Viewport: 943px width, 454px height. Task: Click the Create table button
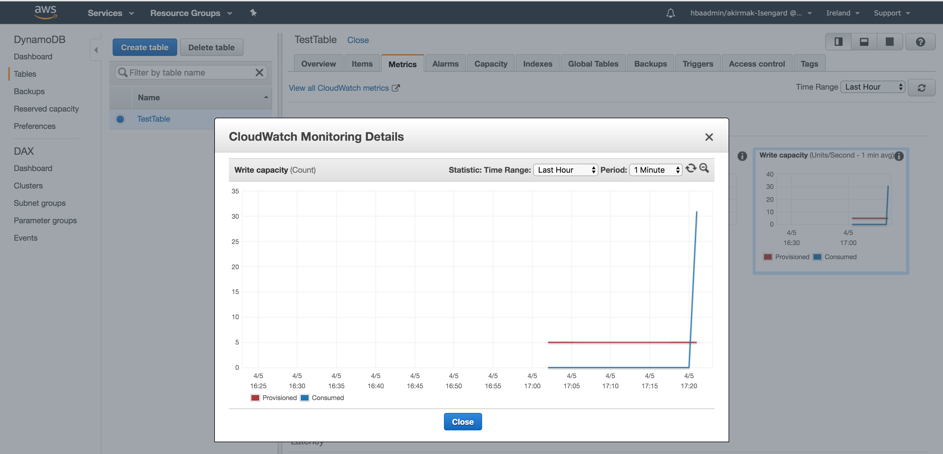(145, 48)
